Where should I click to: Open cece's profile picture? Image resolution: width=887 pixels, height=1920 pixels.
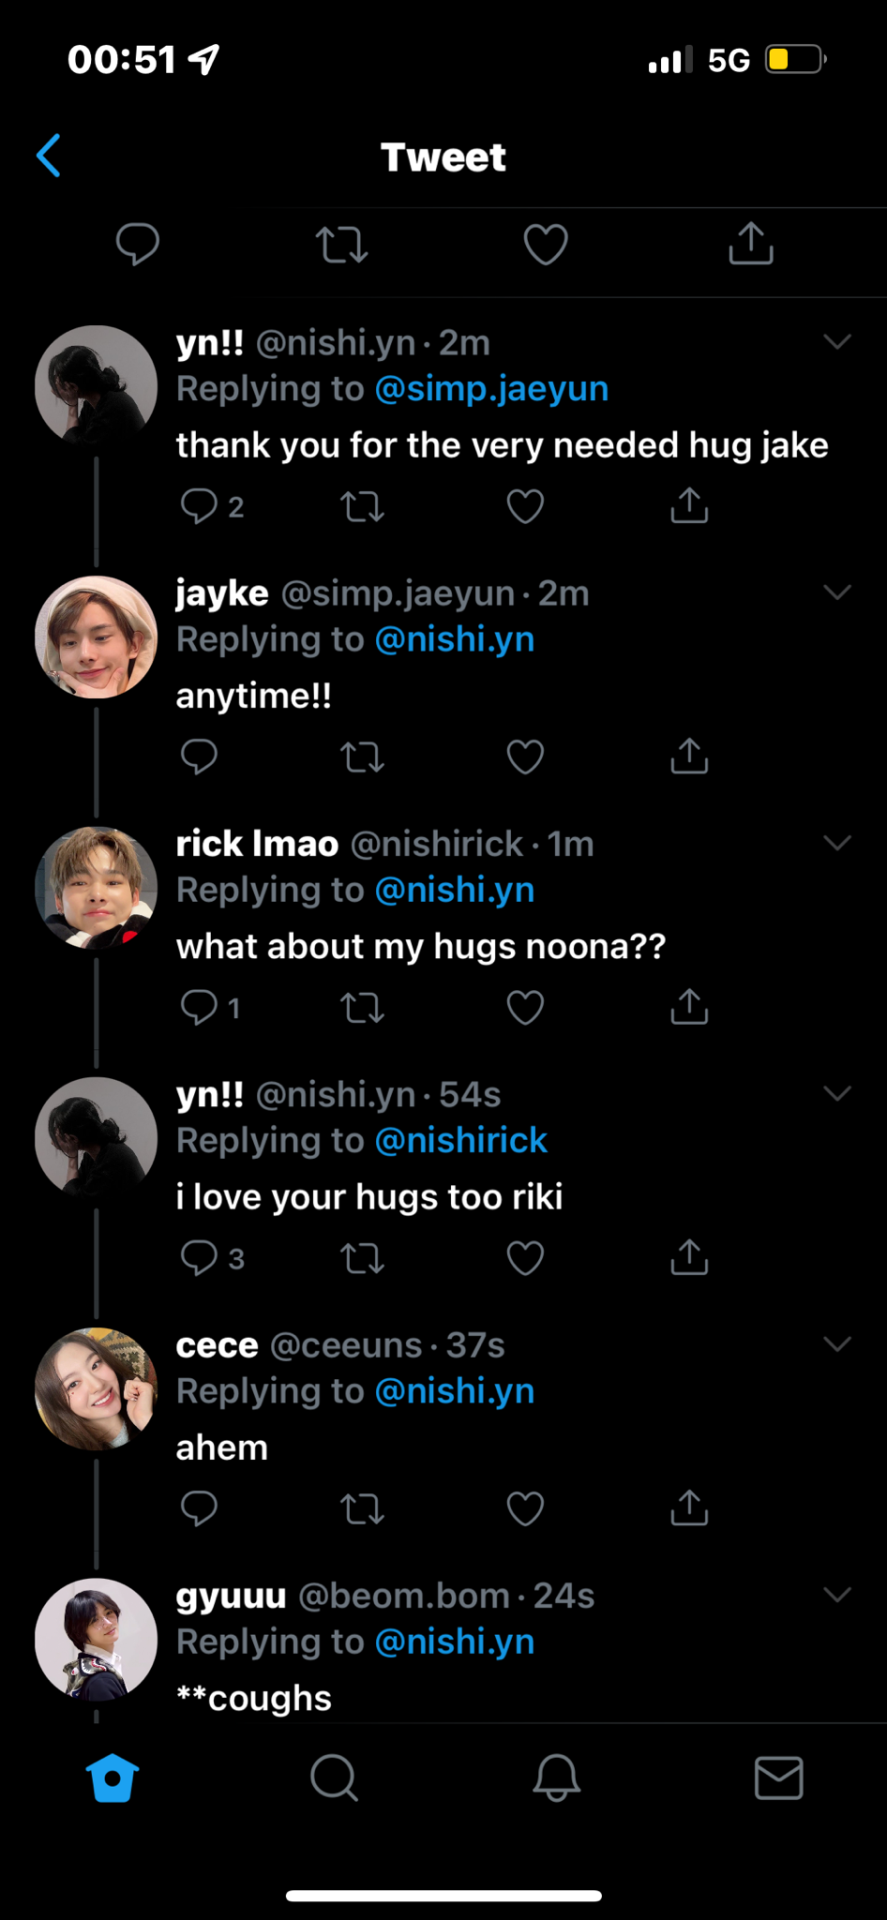[96, 1389]
